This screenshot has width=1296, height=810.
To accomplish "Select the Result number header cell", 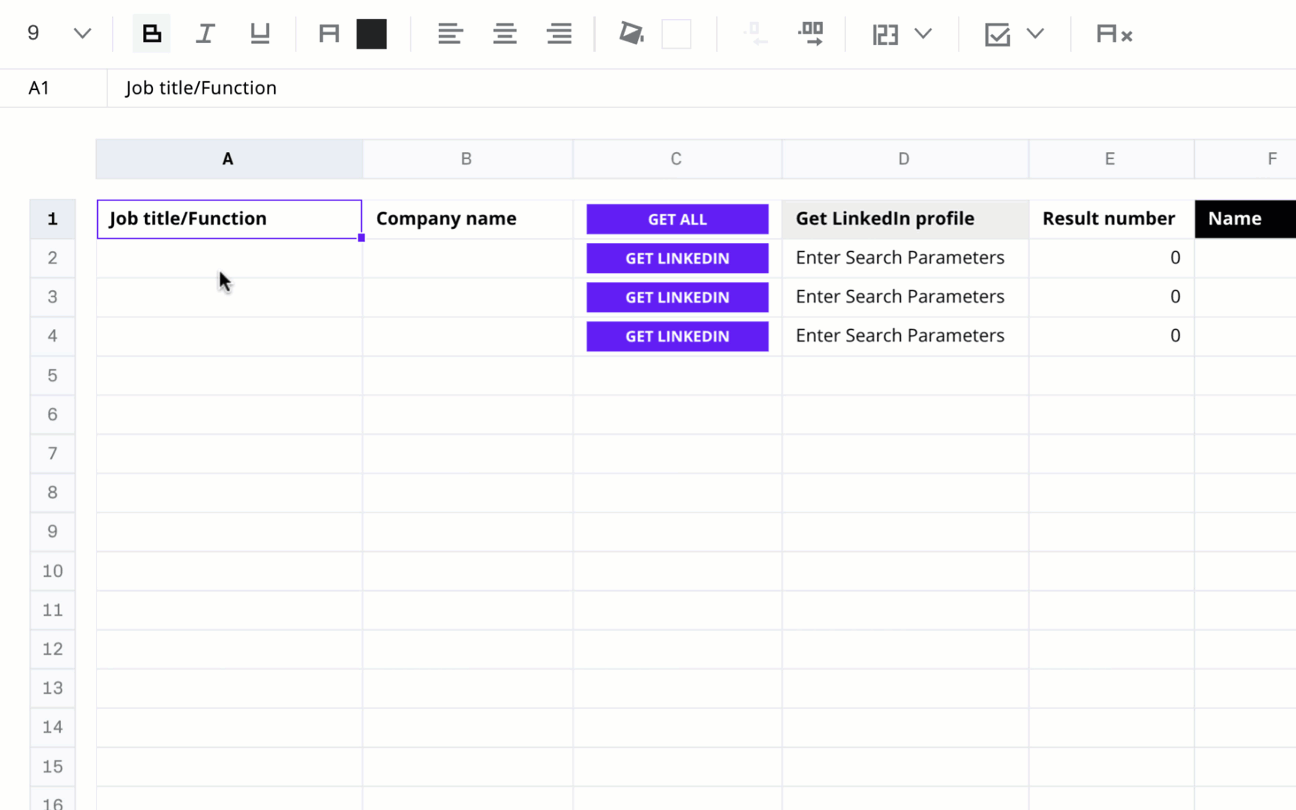I will (x=1110, y=219).
